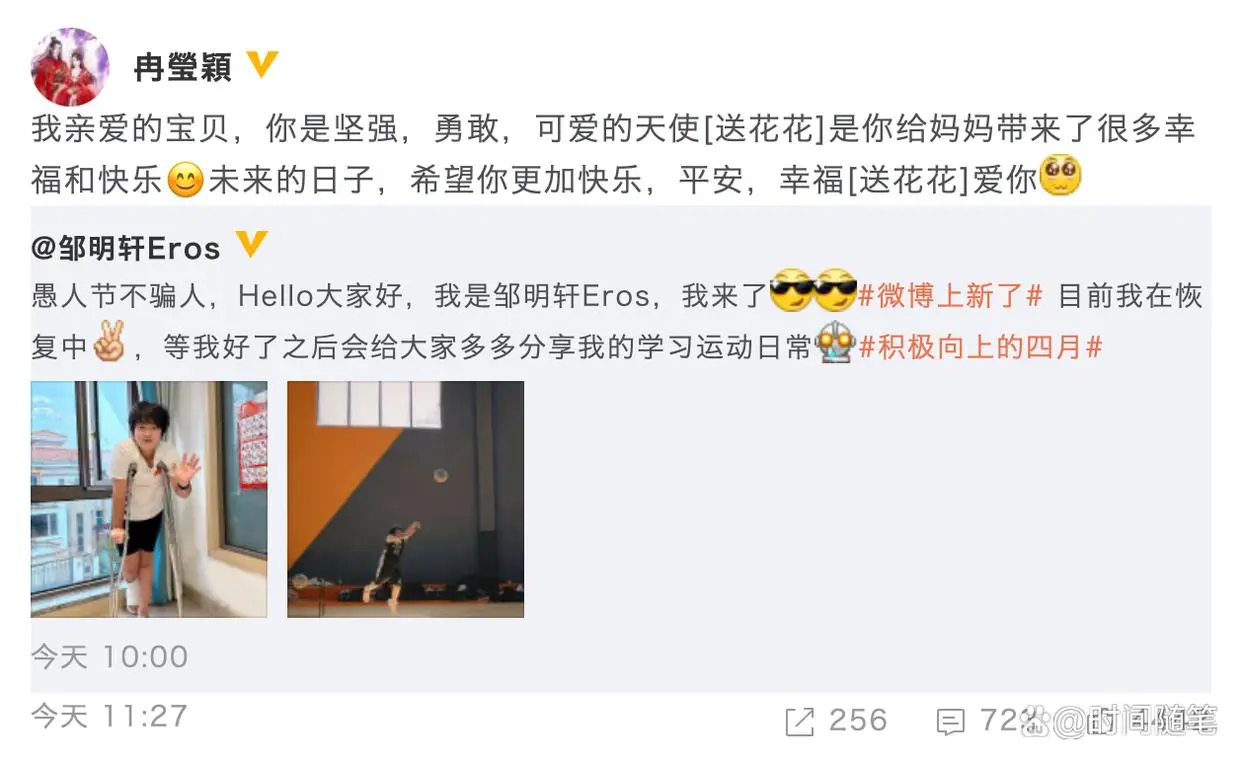The width and height of the screenshot is (1242, 764).
Task: Click the original post time 今天 10:00
Action: click(x=109, y=657)
